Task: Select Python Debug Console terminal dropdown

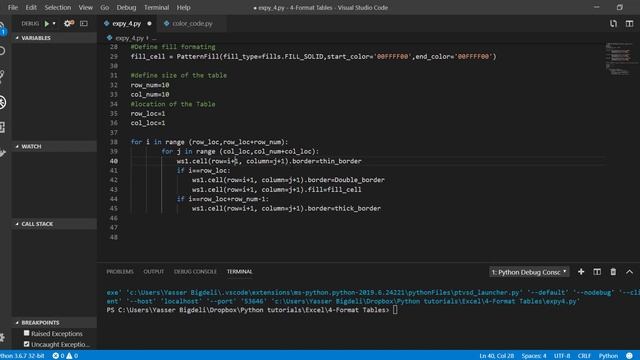Action: (x=529, y=272)
